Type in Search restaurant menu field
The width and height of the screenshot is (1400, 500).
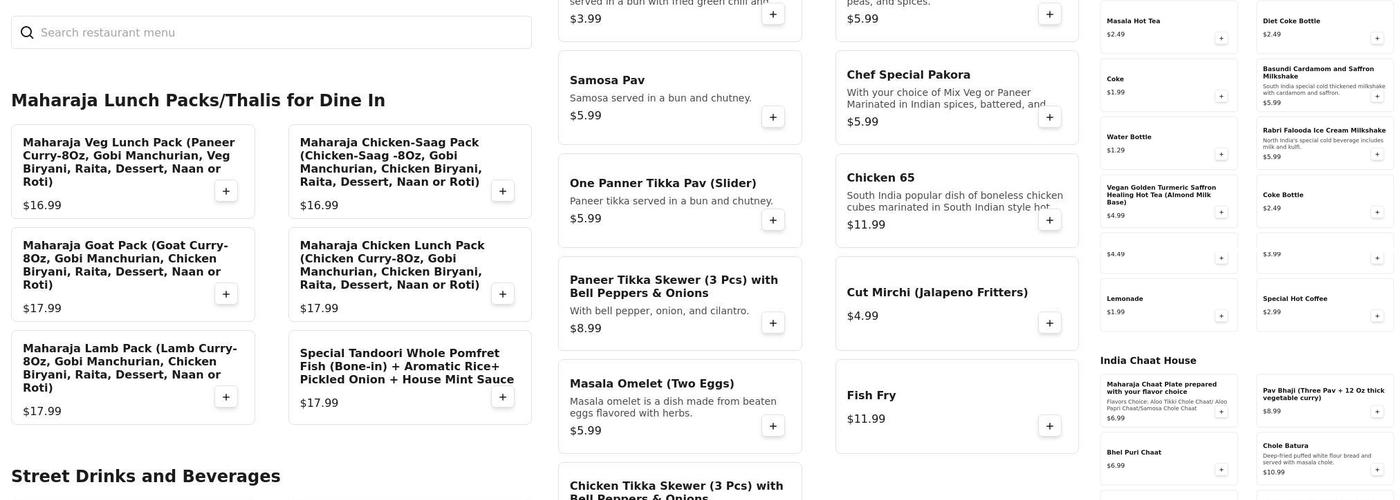(x=280, y=33)
